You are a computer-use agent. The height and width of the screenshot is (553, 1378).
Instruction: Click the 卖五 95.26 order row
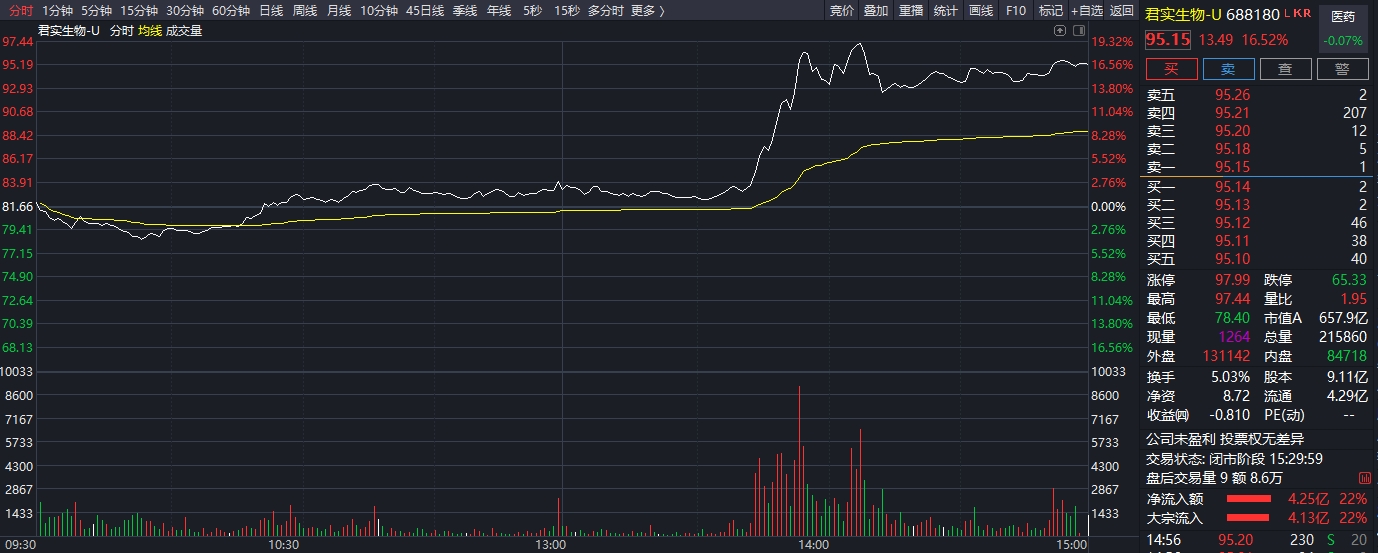1257,95
